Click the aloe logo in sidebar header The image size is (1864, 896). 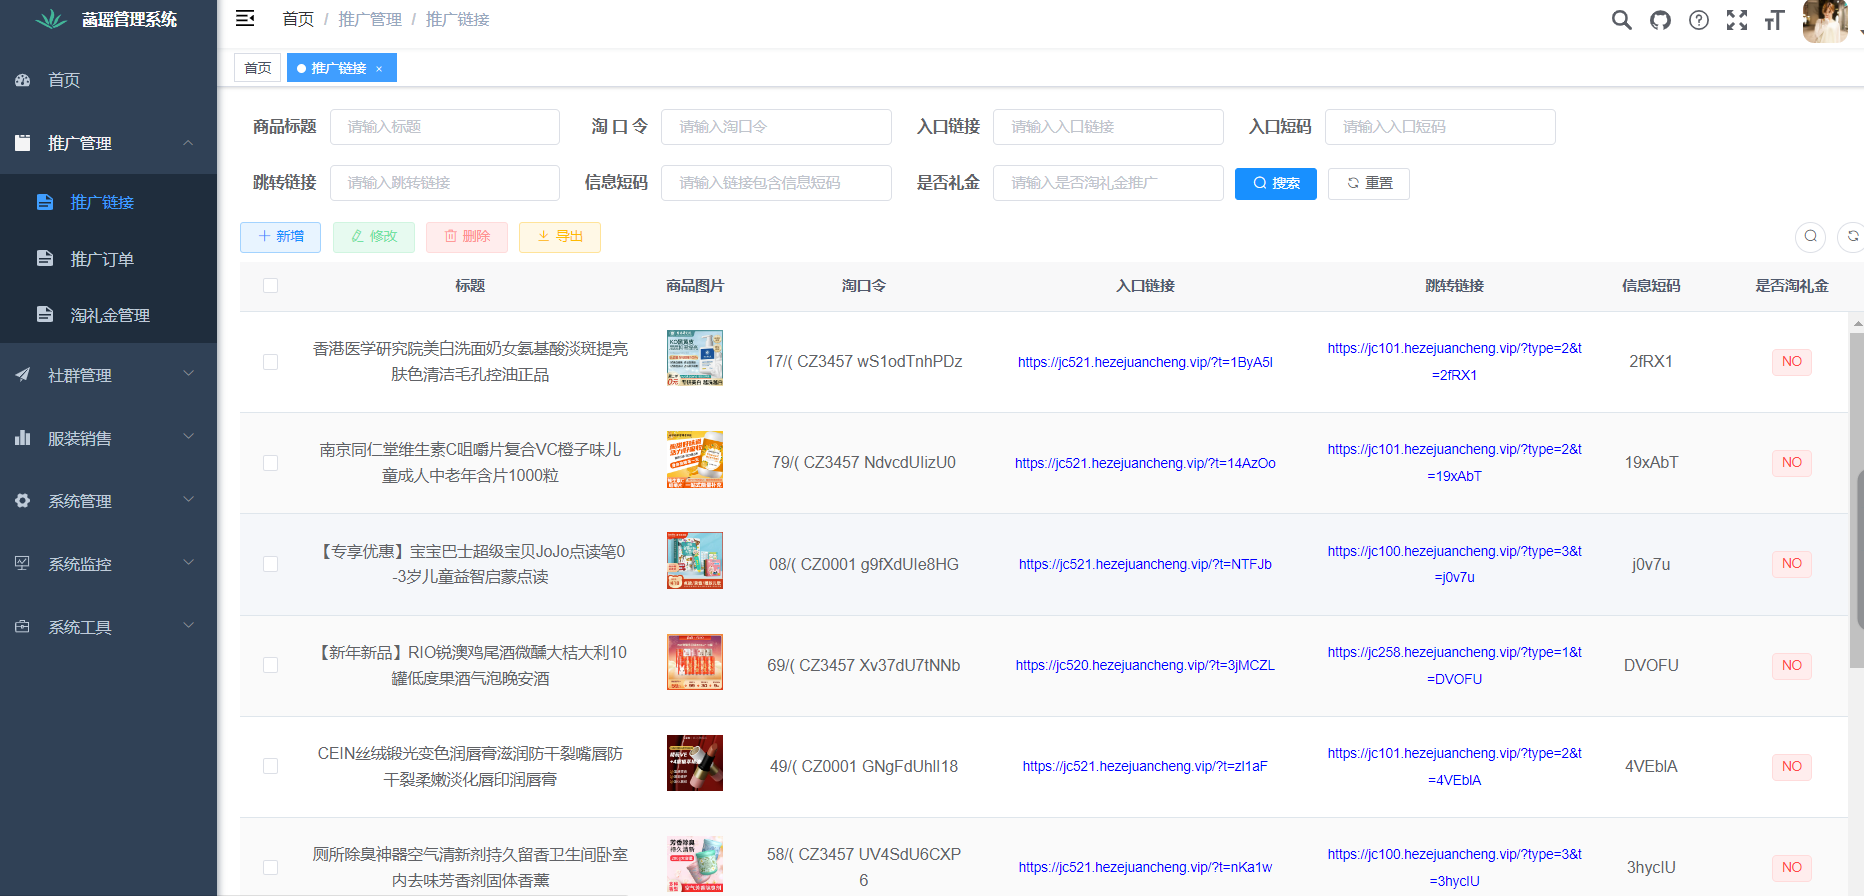(52, 19)
